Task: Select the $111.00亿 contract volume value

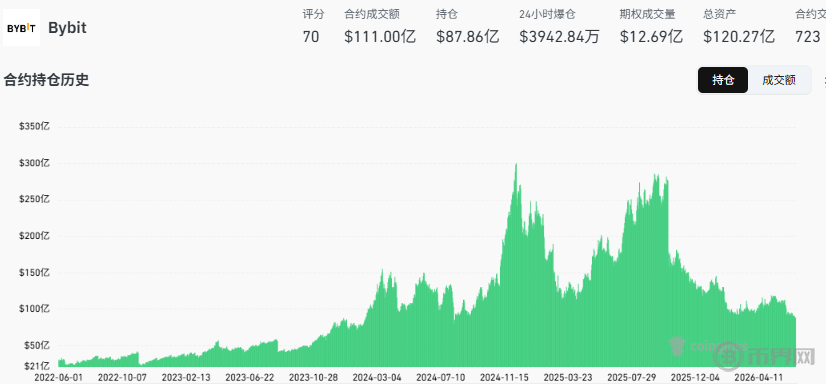Action: pos(380,37)
